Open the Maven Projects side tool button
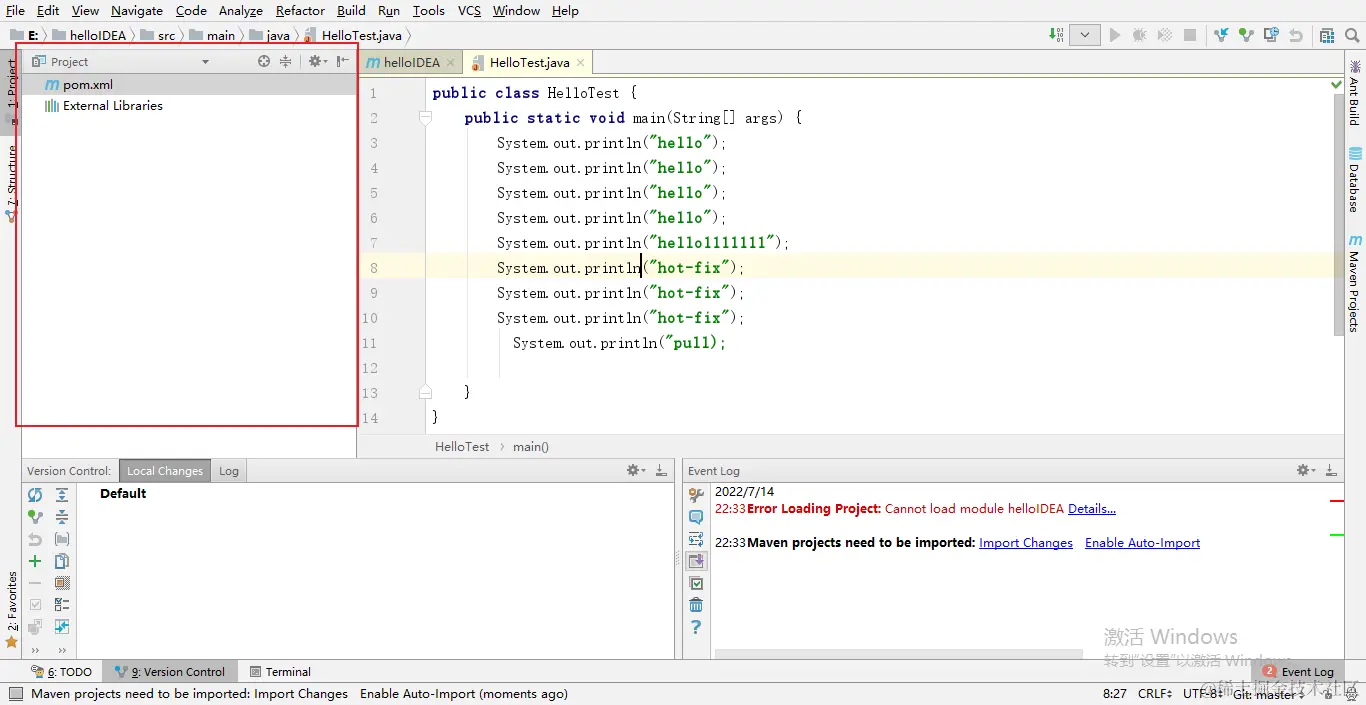1366x705 pixels. [x=1355, y=283]
